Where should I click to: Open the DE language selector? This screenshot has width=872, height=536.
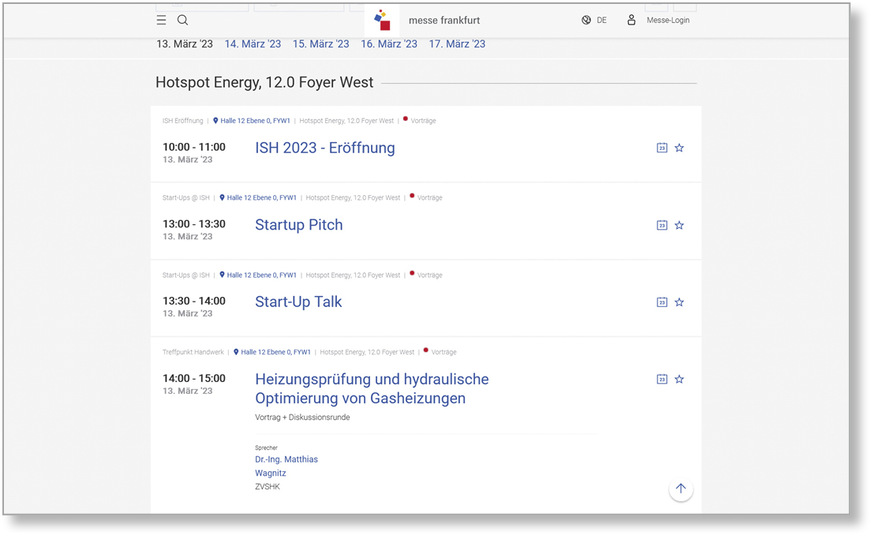594,20
